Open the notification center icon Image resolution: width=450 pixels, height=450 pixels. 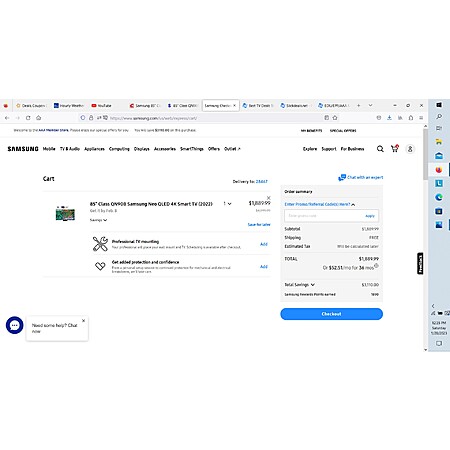pyautogui.click(x=439, y=343)
